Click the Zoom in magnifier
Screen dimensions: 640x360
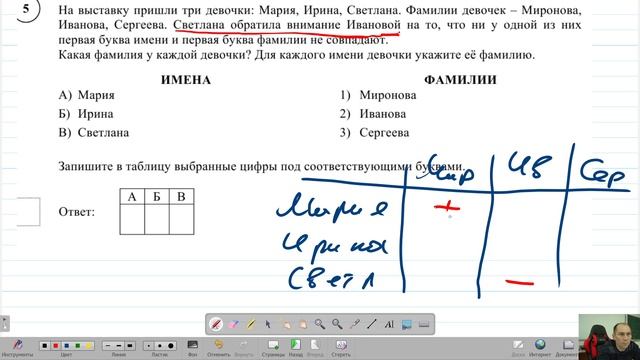click(320, 324)
